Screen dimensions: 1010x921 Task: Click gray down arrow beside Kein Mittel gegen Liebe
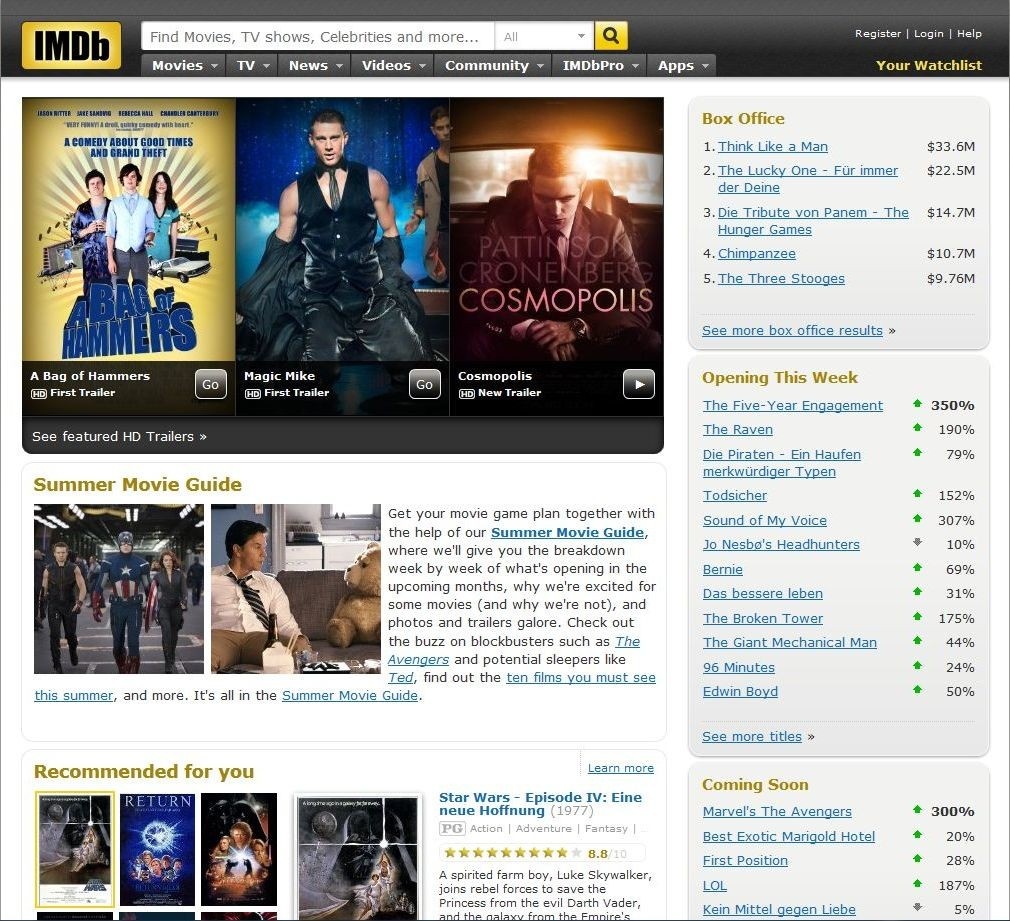(x=917, y=907)
